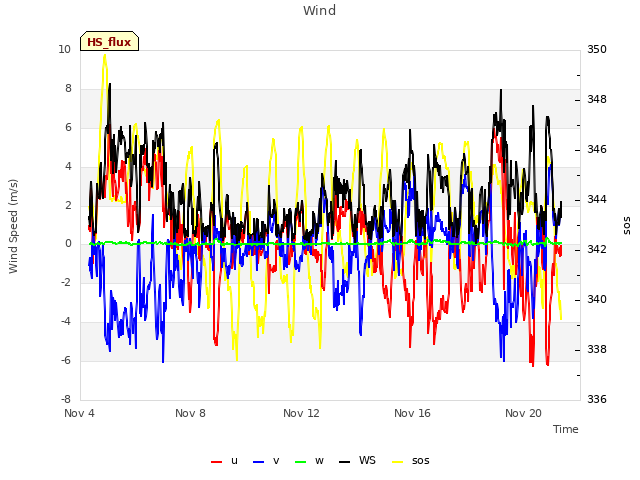
Task: Toggle the yellow sos legend entry
Action: point(411,461)
